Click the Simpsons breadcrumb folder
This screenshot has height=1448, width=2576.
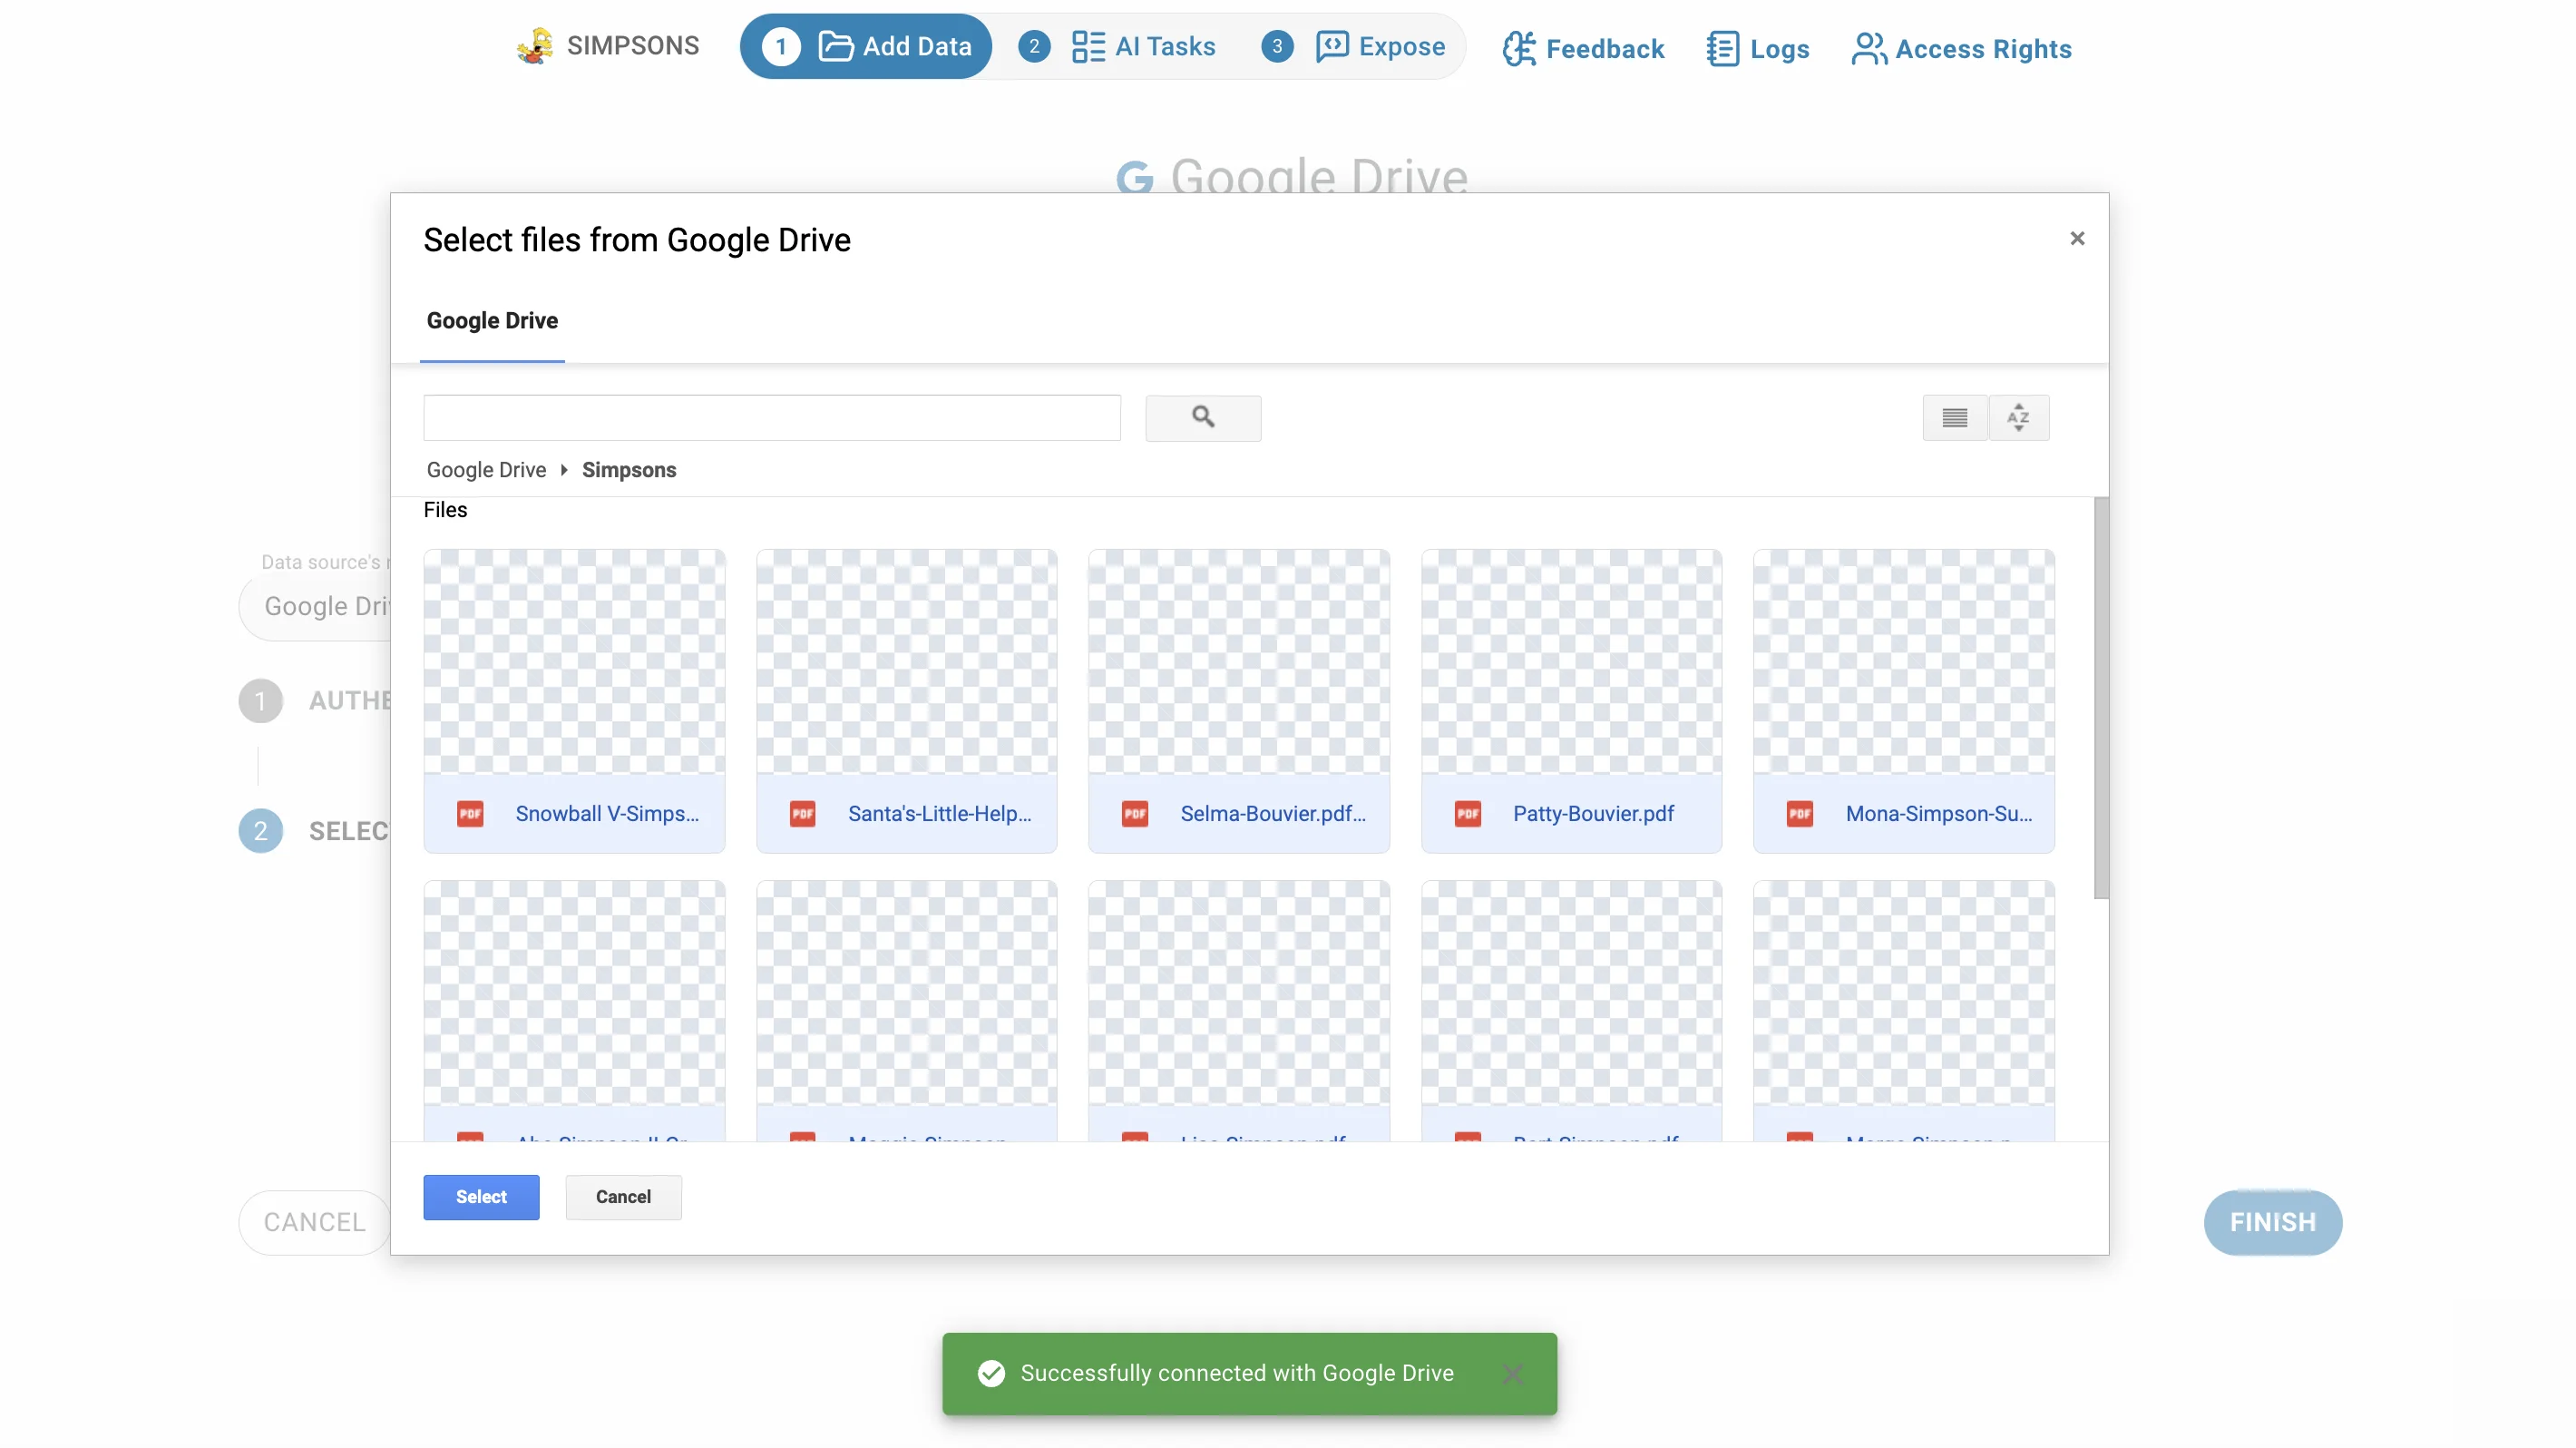(x=629, y=469)
